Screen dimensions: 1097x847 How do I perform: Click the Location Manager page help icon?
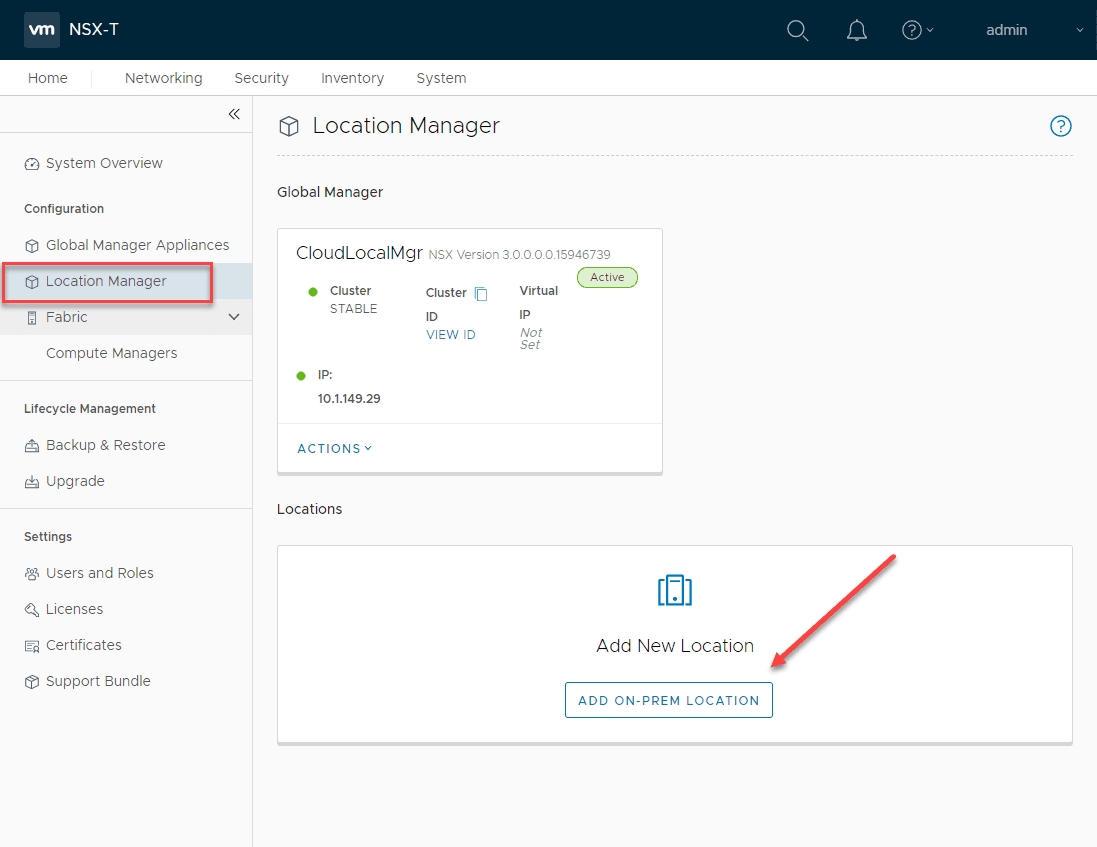click(1060, 126)
